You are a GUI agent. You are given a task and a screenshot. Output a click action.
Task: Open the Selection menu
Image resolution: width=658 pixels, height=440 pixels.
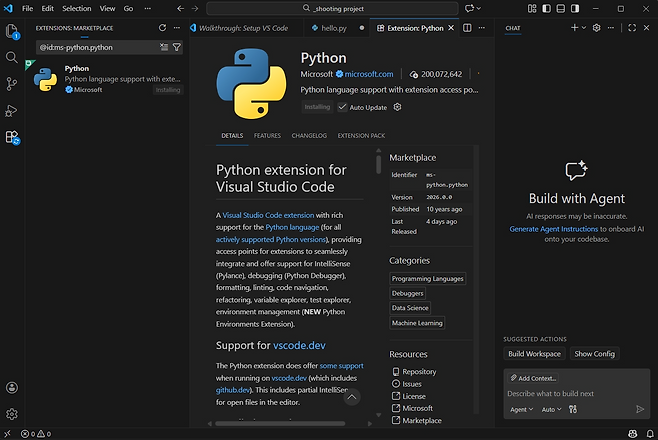pyautogui.click(x=76, y=8)
